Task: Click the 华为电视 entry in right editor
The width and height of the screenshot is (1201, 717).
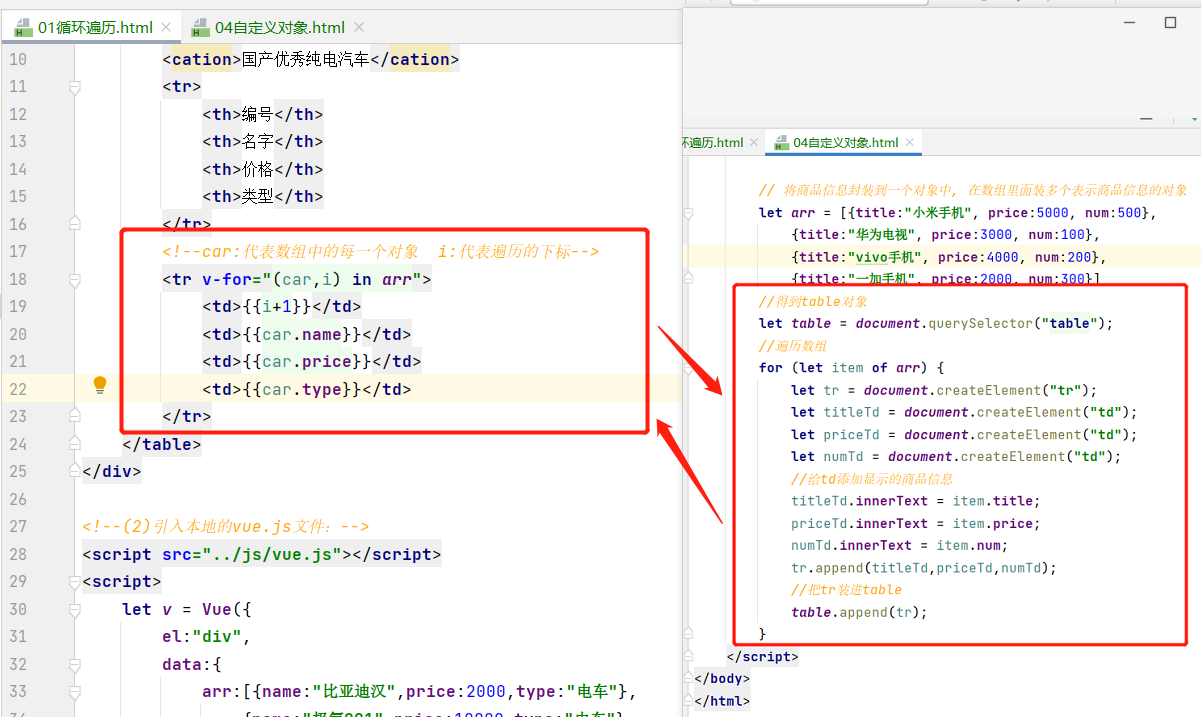Action: point(945,235)
